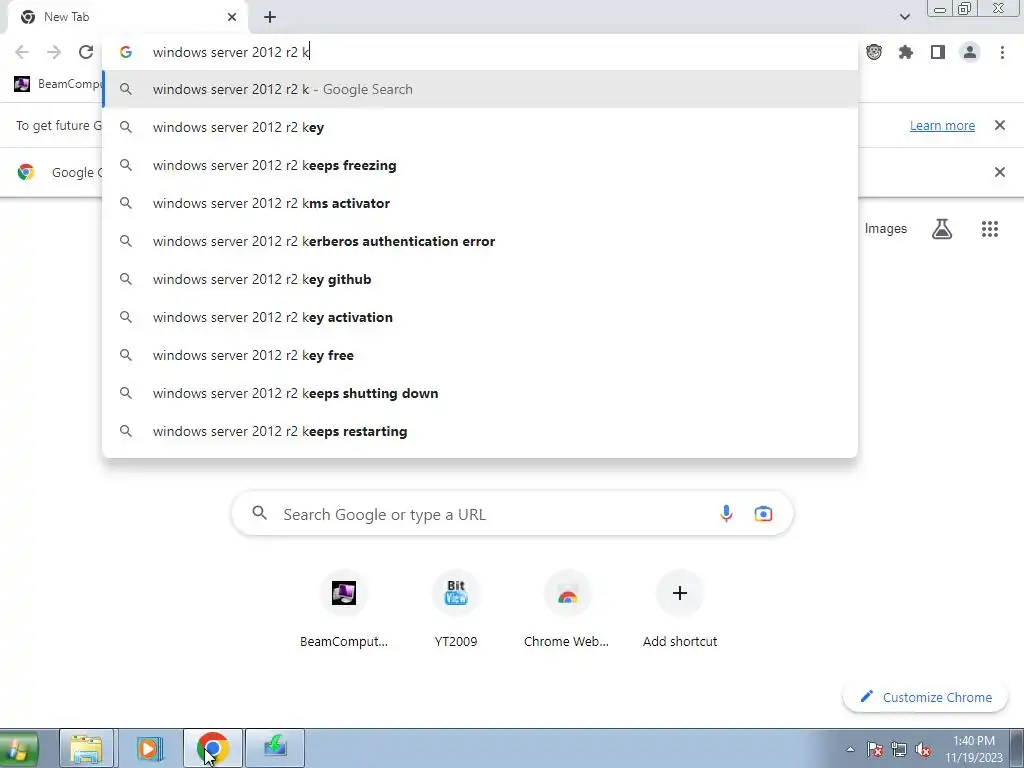Open Action Center flag tray icon
Image resolution: width=1024 pixels, height=768 pixels.
[x=875, y=749]
